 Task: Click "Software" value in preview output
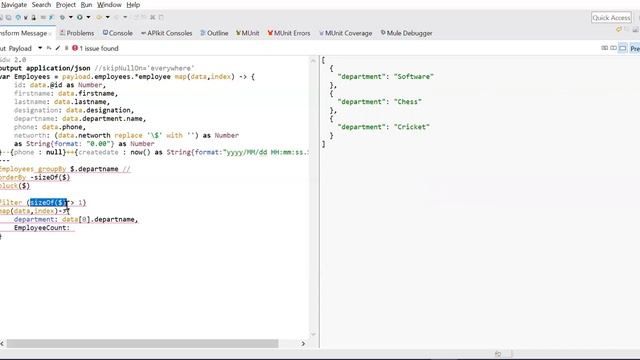[x=414, y=76]
